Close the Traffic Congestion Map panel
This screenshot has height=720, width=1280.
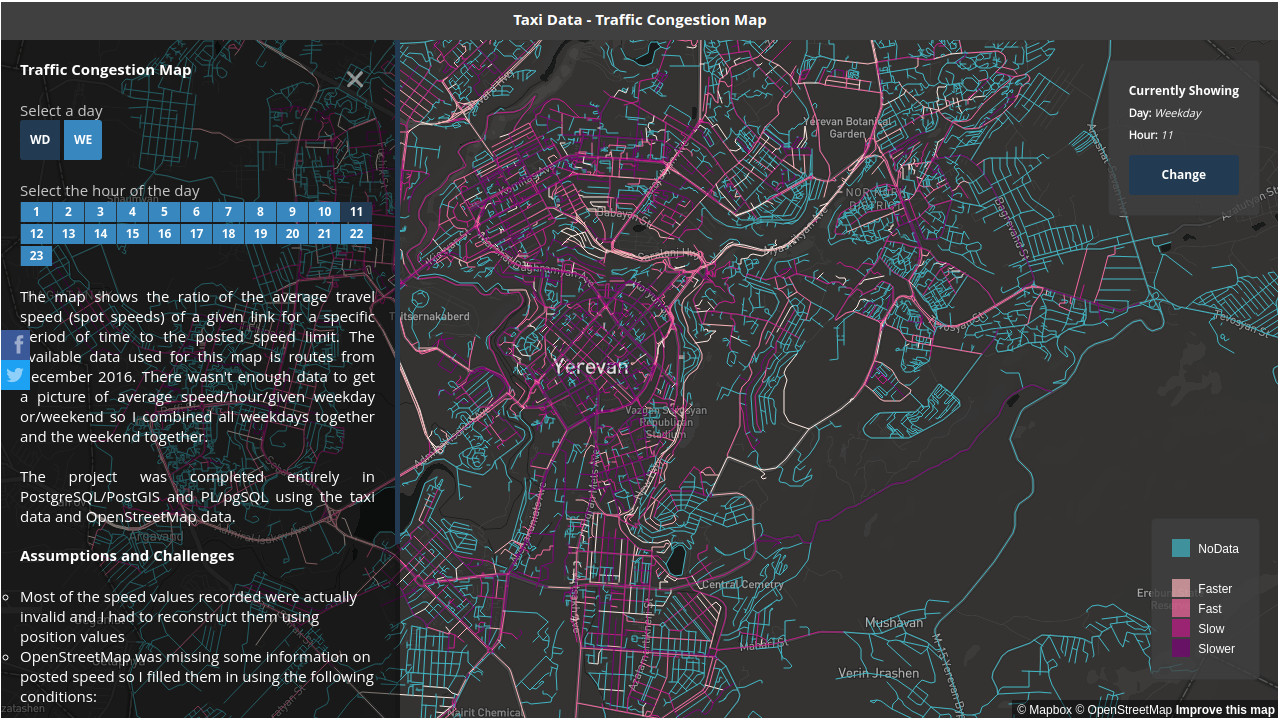click(x=355, y=80)
